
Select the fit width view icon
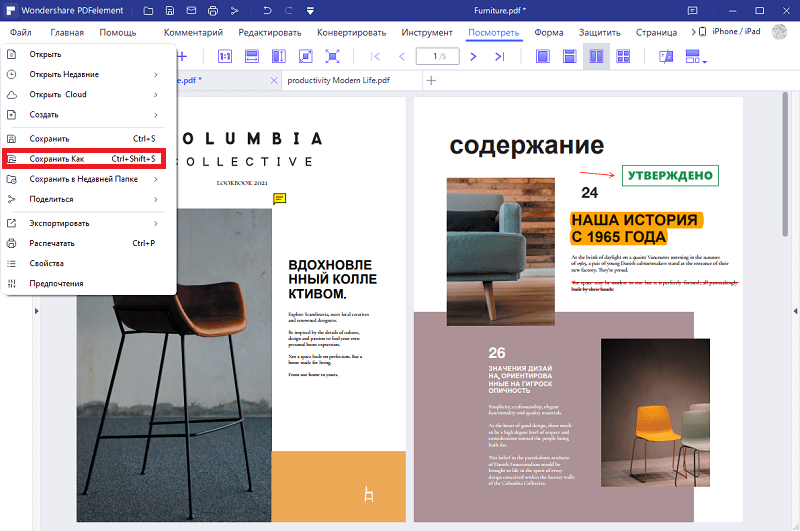pos(252,56)
